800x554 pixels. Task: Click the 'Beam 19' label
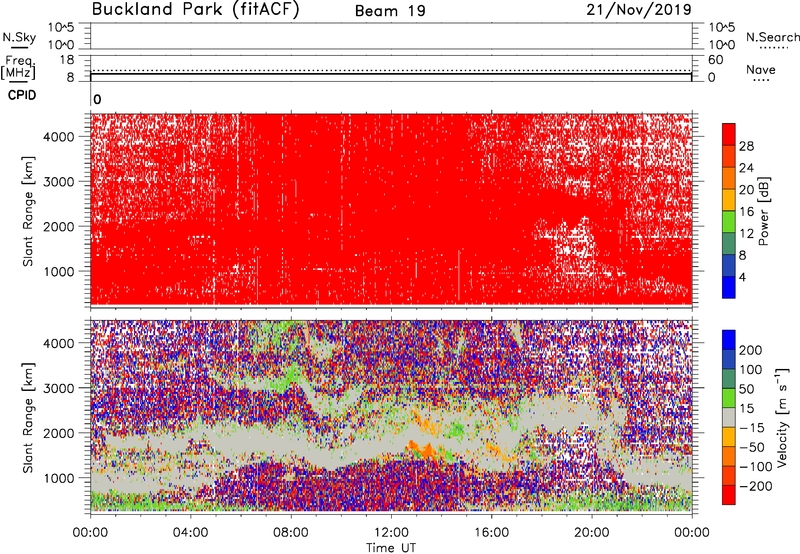[x=390, y=11]
